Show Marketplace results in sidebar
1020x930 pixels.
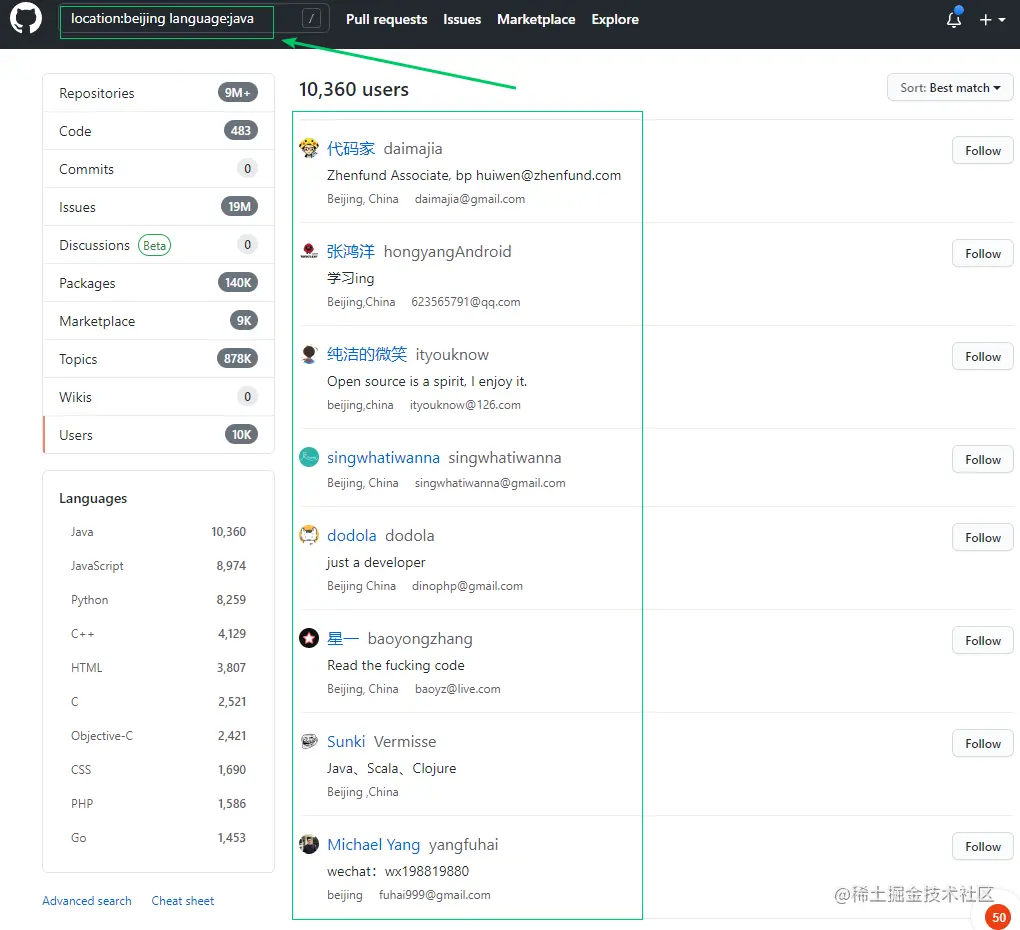(158, 321)
